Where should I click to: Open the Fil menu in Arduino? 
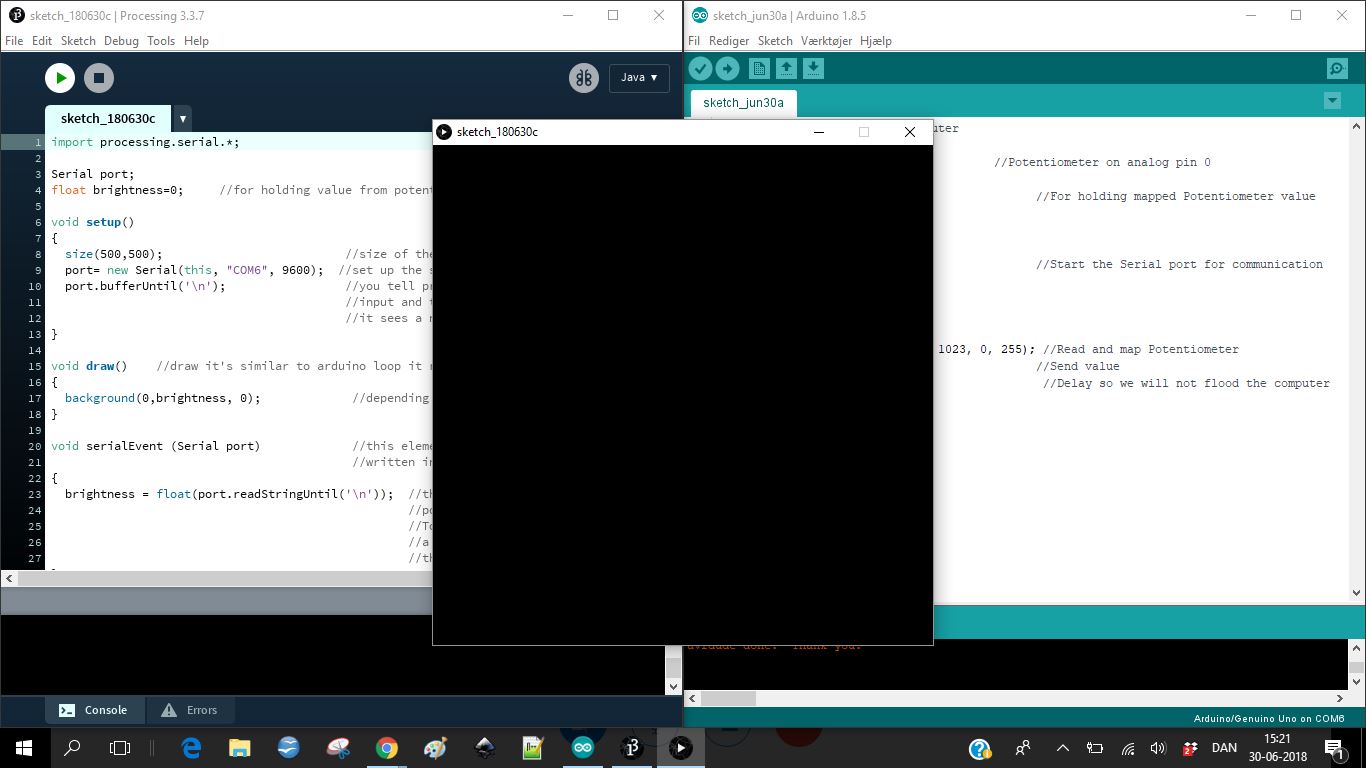pyautogui.click(x=694, y=41)
